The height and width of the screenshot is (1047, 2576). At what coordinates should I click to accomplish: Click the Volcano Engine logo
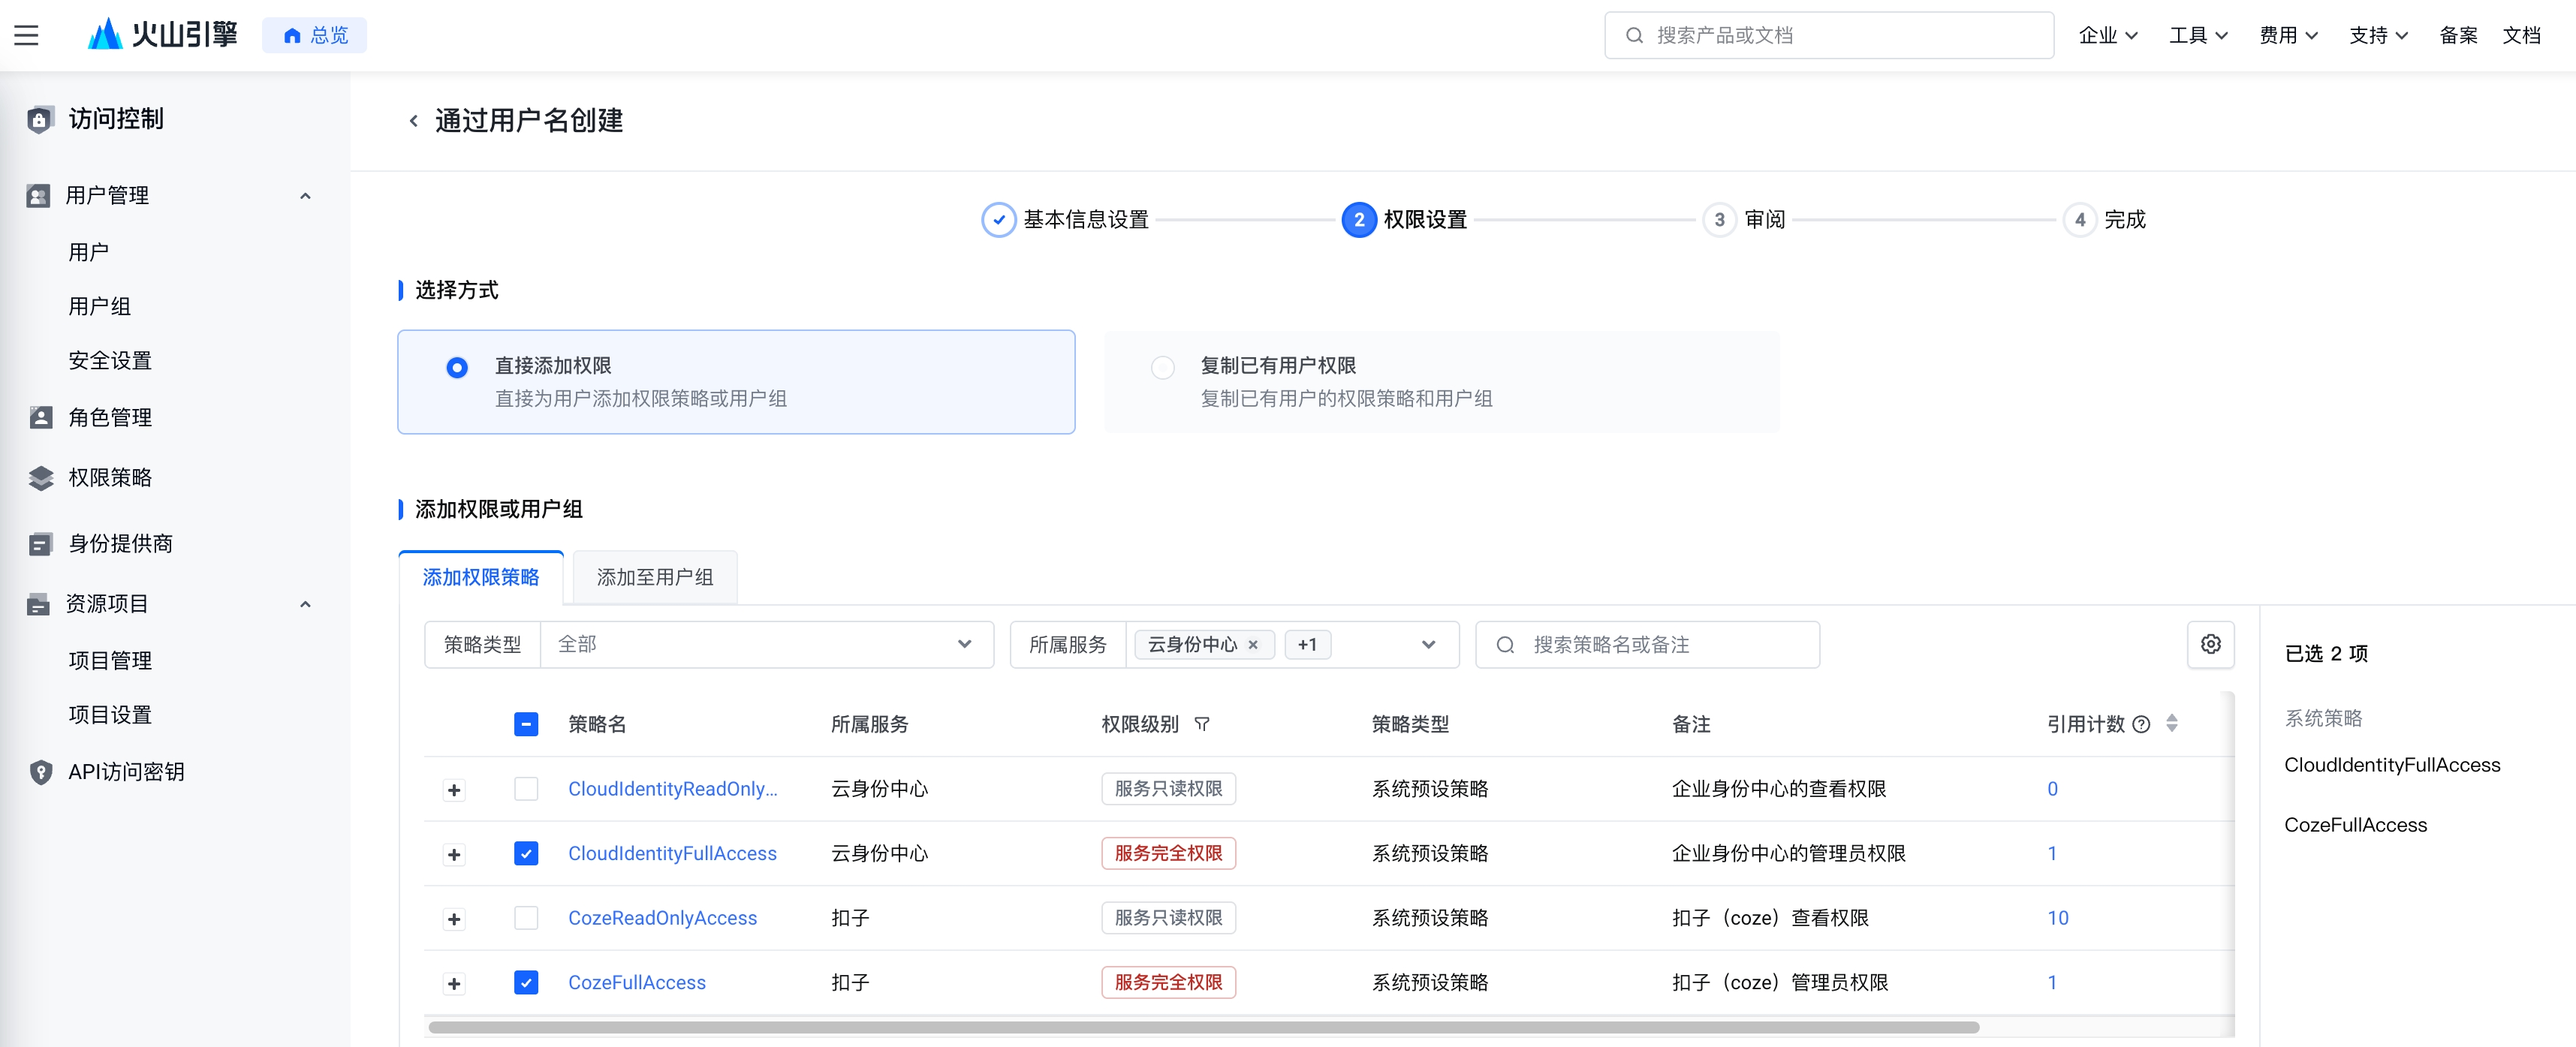click(x=163, y=35)
